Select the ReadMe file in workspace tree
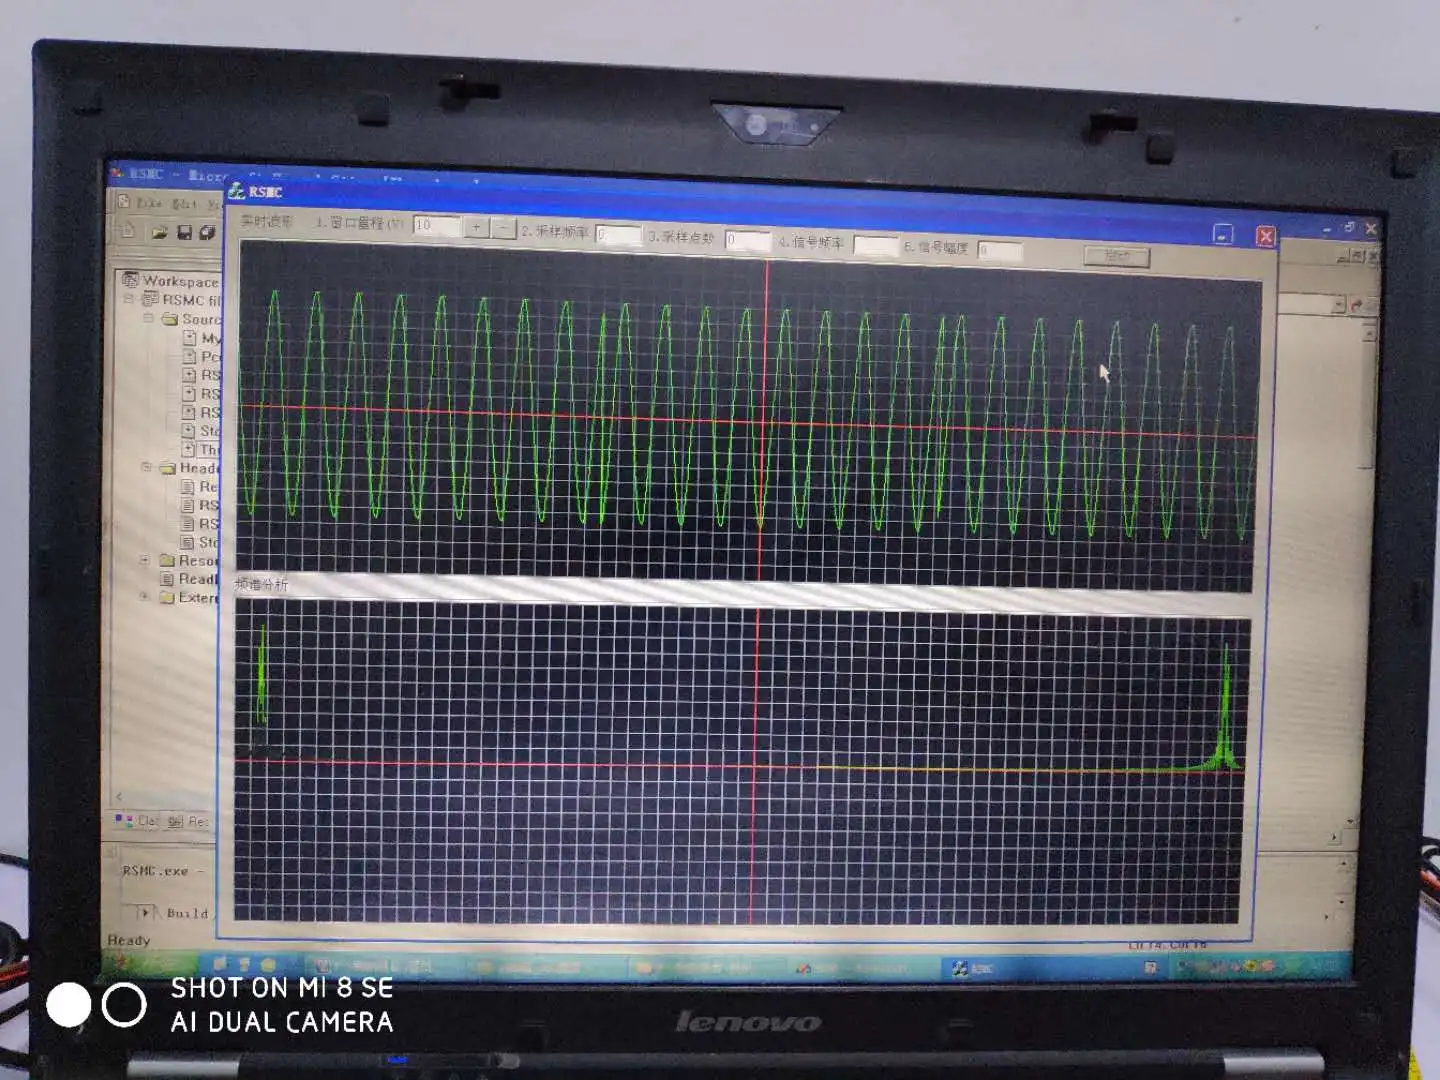The height and width of the screenshot is (1080, 1440). [189, 579]
